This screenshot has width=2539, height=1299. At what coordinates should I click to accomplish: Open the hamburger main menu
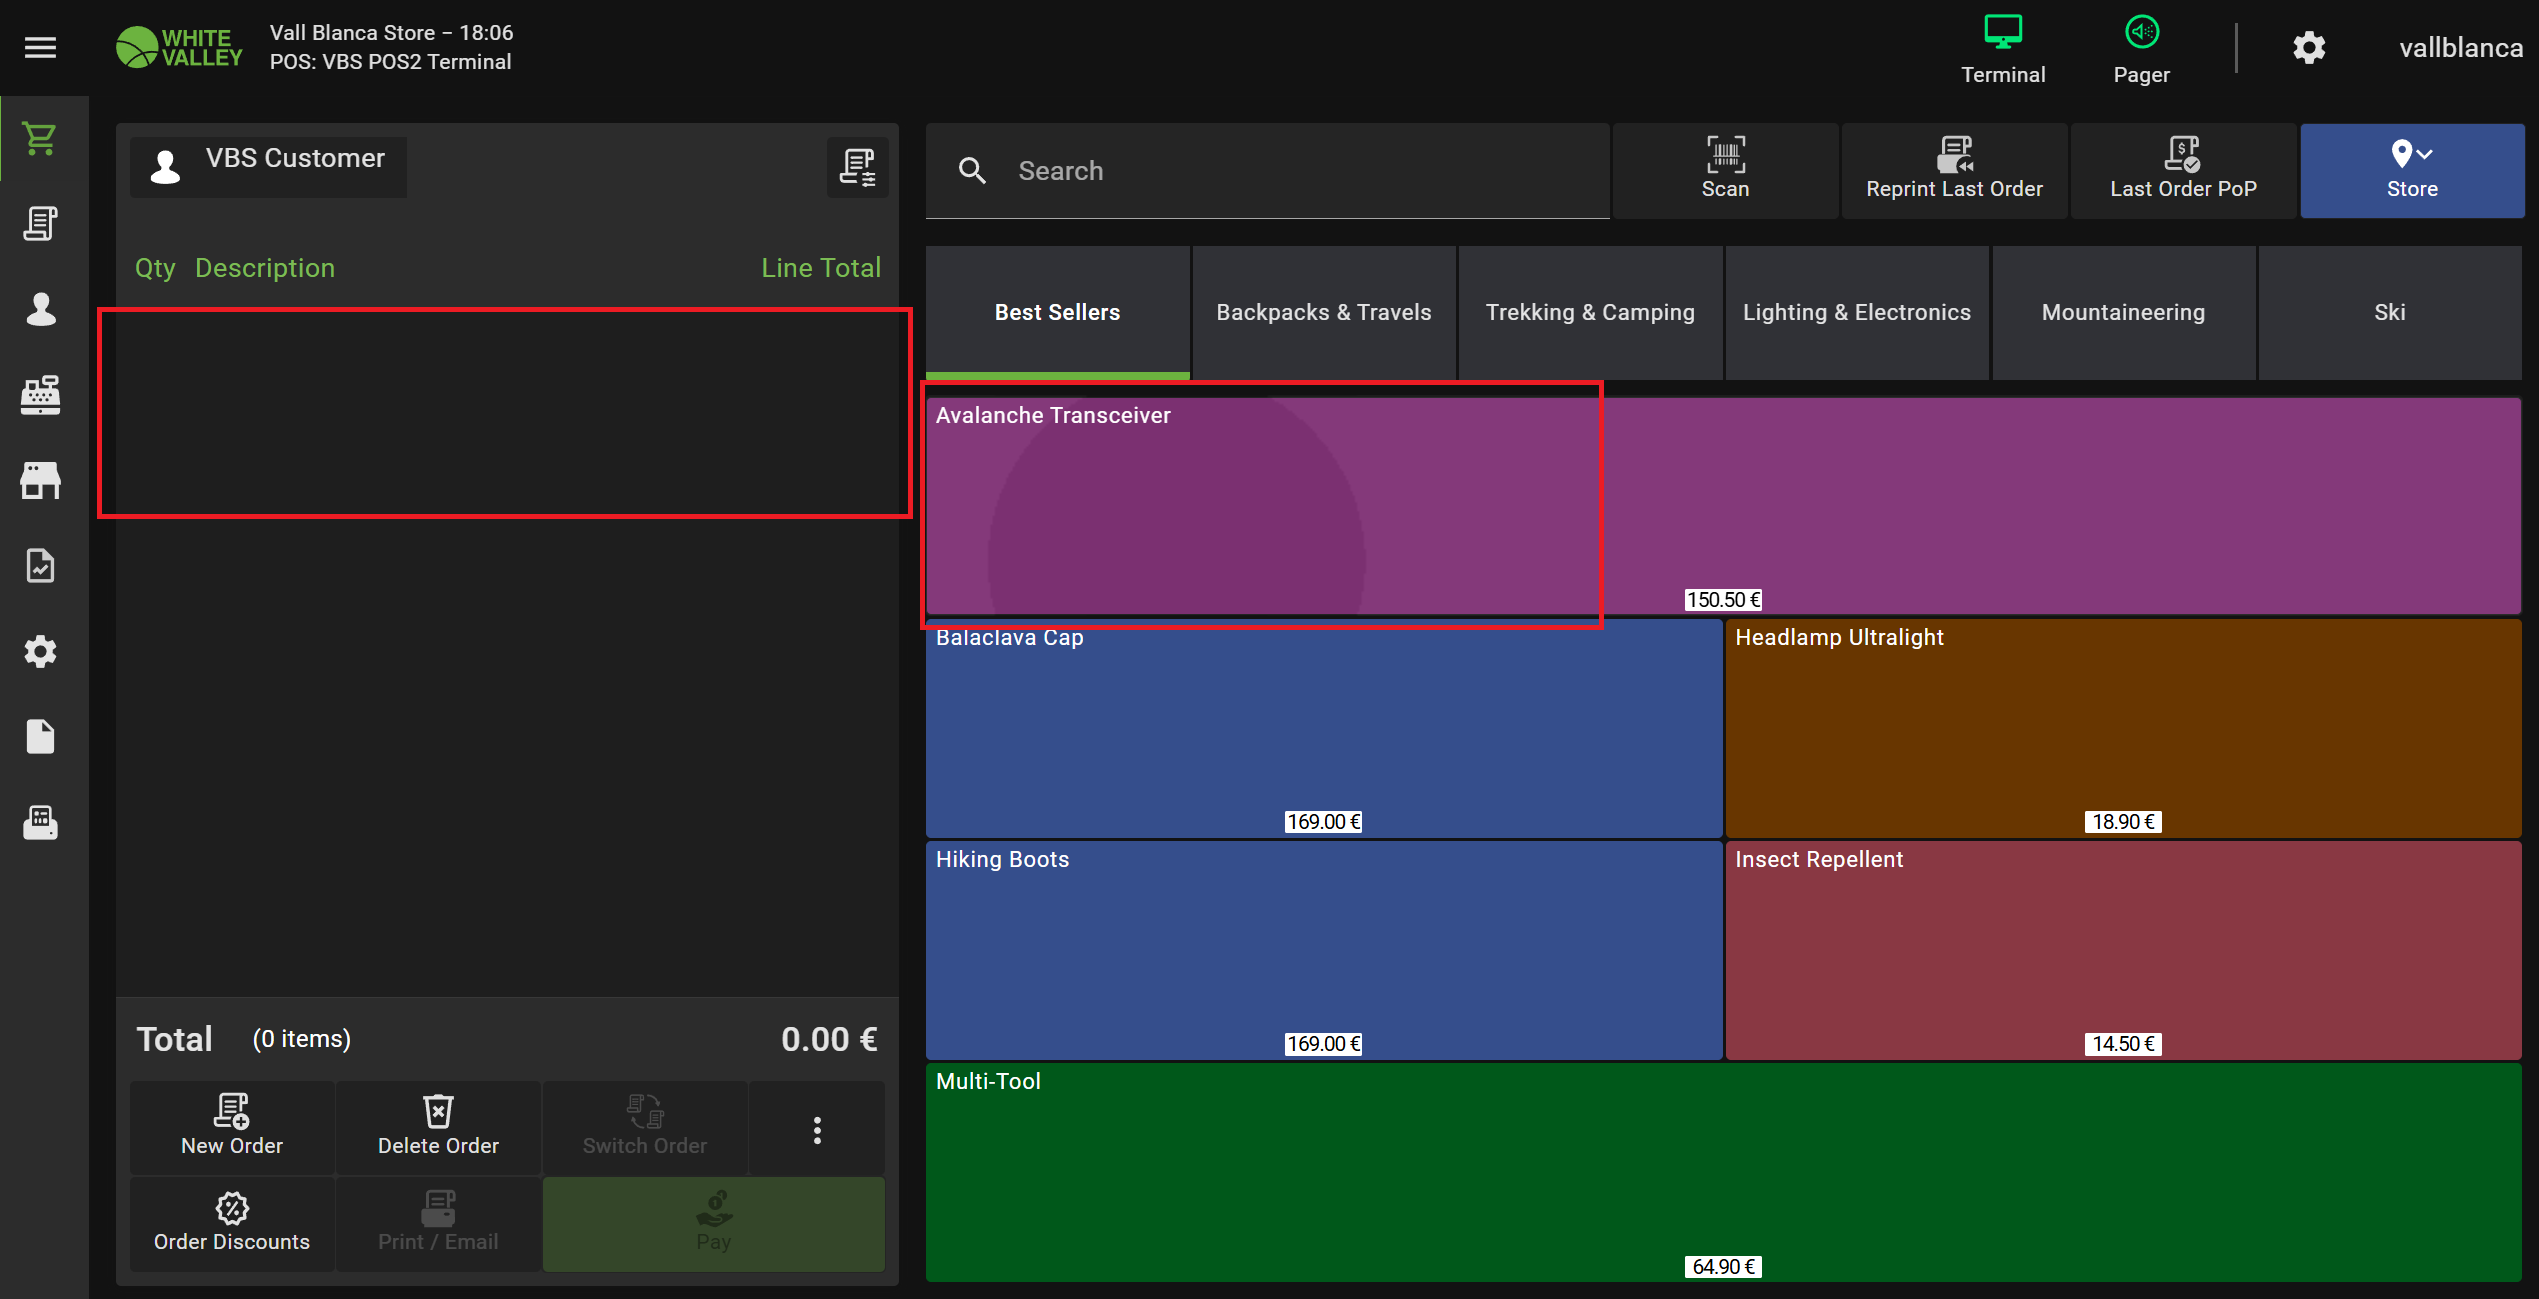[x=40, y=47]
